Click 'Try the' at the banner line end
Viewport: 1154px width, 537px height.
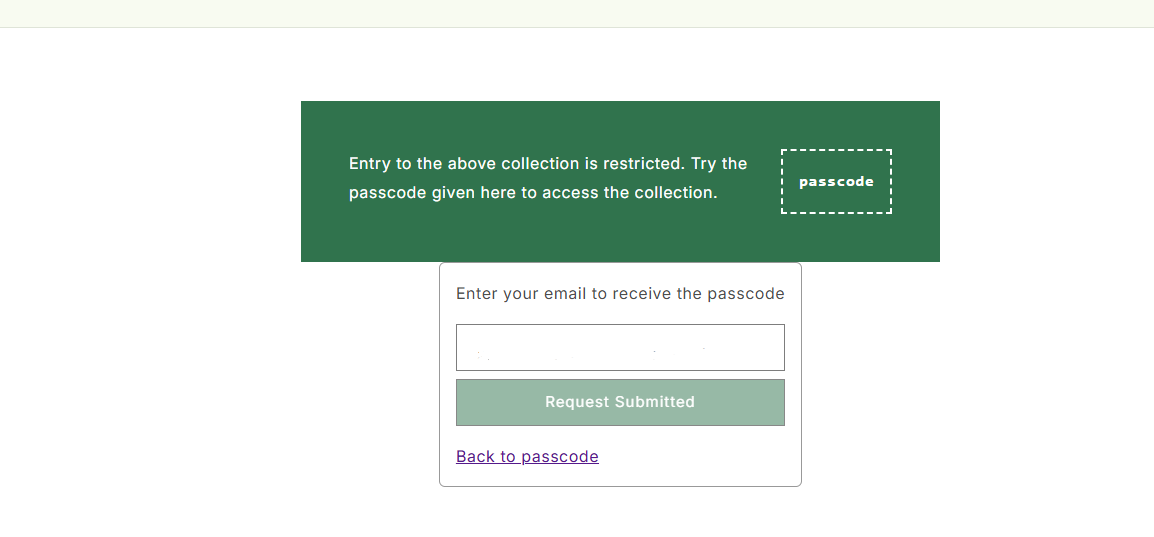tap(719, 163)
